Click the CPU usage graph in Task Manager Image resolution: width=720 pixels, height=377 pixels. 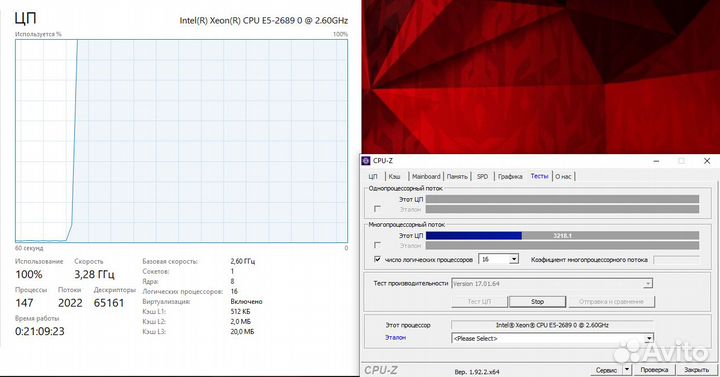(x=181, y=141)
